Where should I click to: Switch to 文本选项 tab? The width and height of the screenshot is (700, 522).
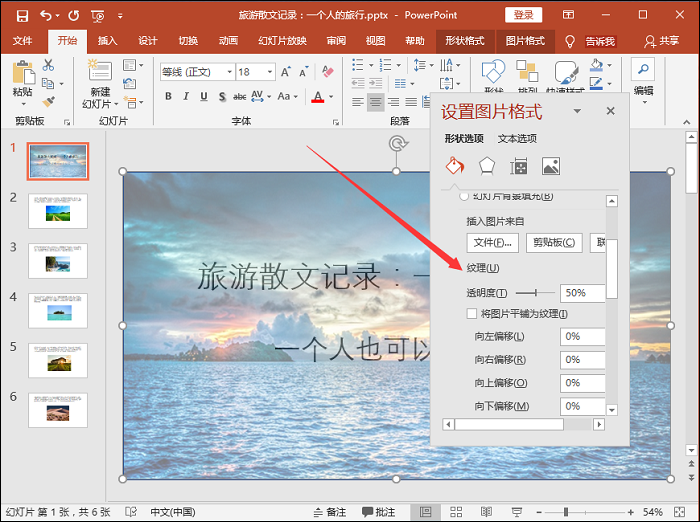point(517,139)
